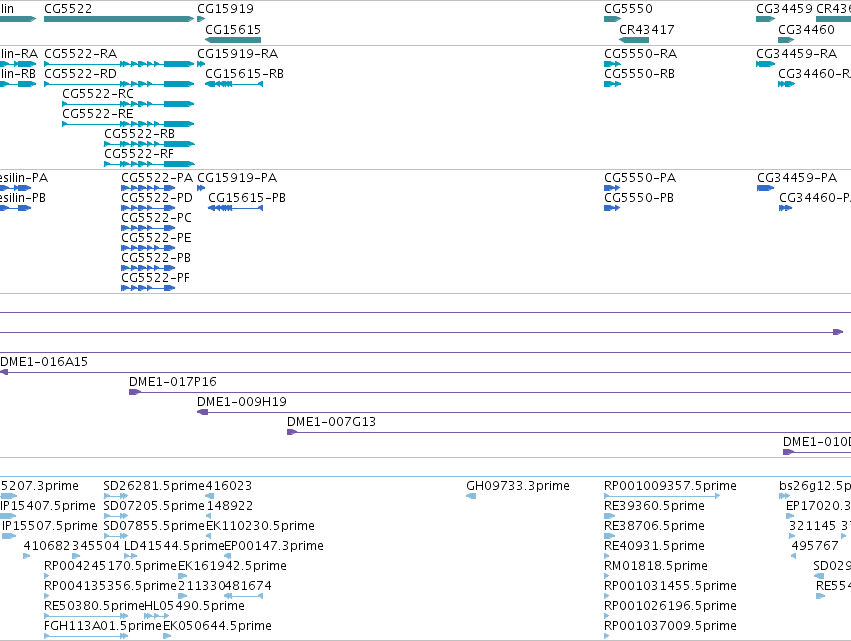Screen dimensions: 851x641
Task: Select transcript CG5522-RC
Action: point(128,104)
